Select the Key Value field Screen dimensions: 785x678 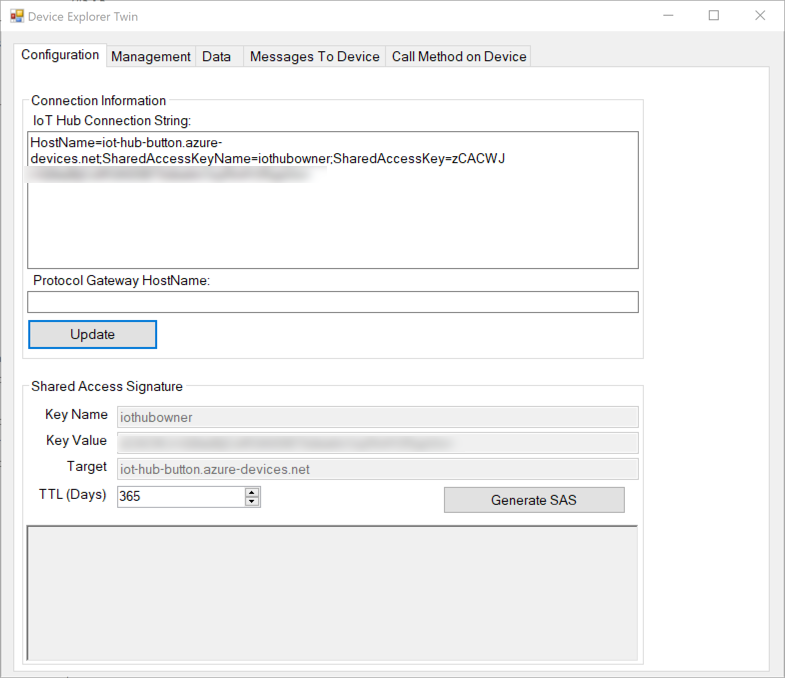[377, 442]
